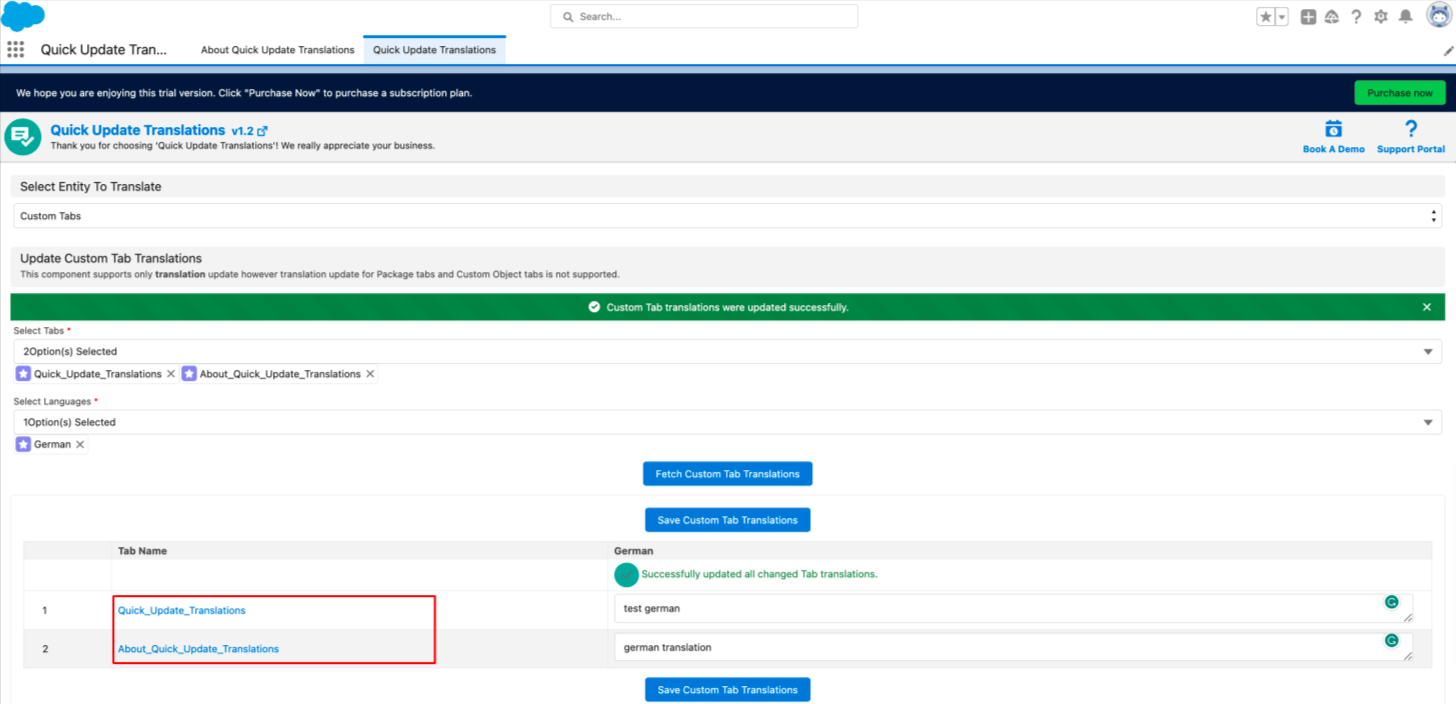Click the 'Update Custom Tab Translations' heading
The height and width of the screenshot is (704, 1456).
pos(111,258)
